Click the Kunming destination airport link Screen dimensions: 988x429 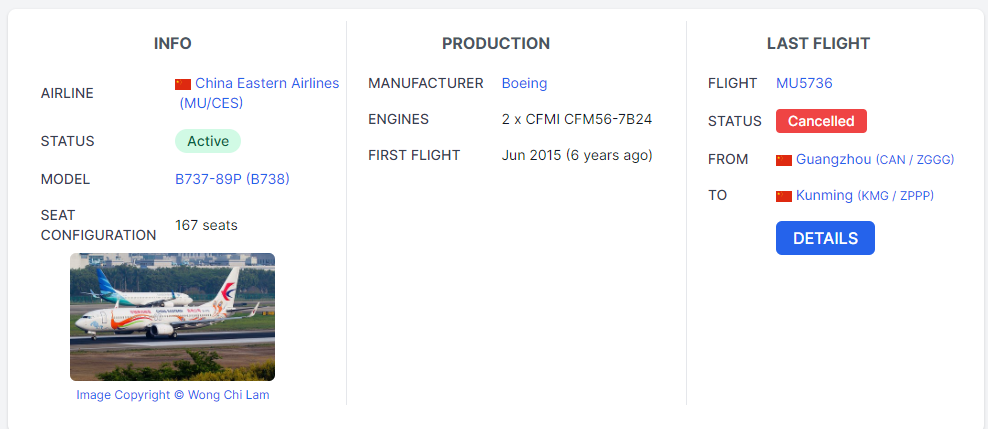point(824,195)
